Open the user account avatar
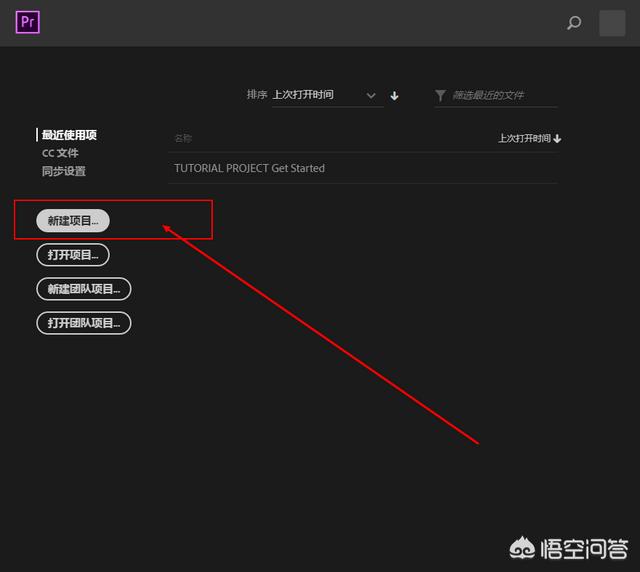The image size is (640, 572). 611,23
